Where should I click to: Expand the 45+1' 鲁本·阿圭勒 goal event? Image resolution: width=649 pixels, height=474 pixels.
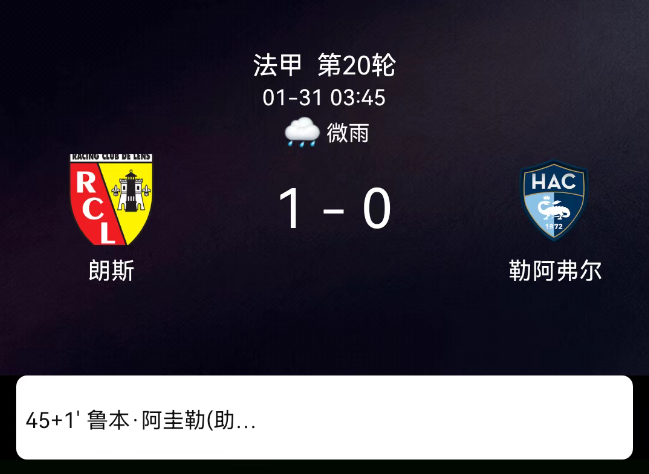coord(141,421)
